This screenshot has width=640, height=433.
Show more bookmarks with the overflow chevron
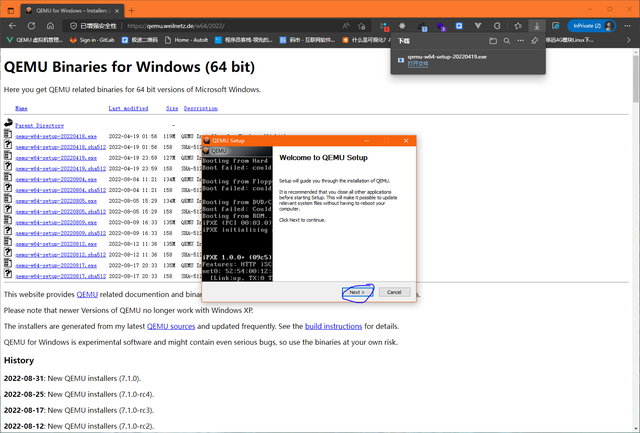click(629, 40)
